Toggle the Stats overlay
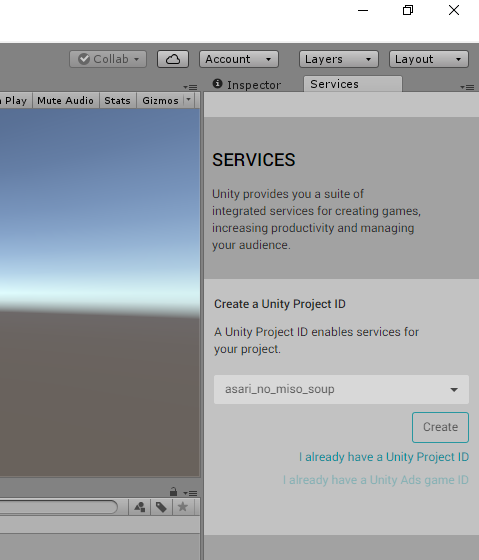The width and height of the screenshot is (479, 560). [118, 101]
